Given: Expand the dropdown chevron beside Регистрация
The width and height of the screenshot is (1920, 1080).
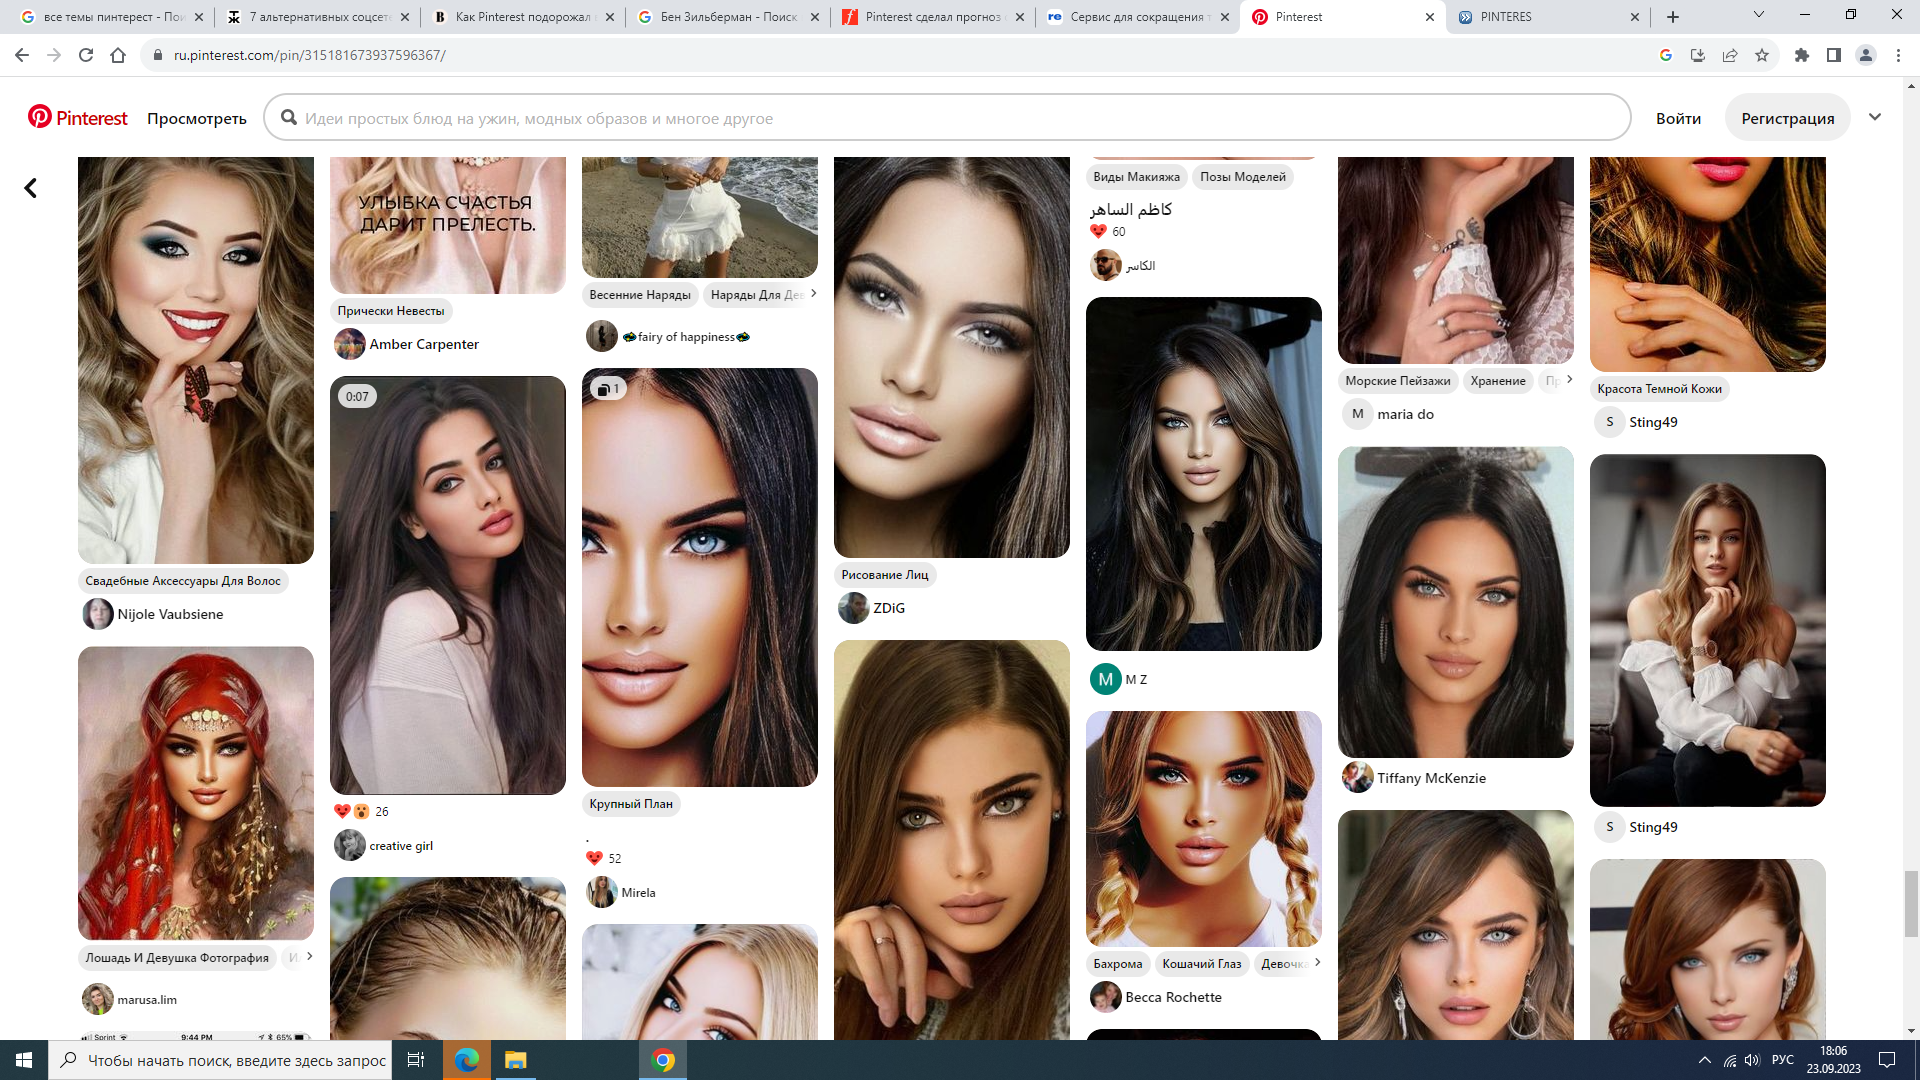Looking at the screenshot, I should pyautogui.click(x=1875, y=117).
